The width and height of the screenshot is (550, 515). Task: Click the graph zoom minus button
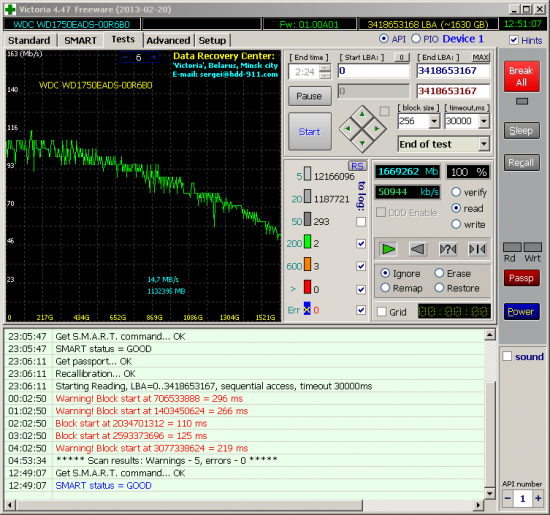[x=126, y=57]
